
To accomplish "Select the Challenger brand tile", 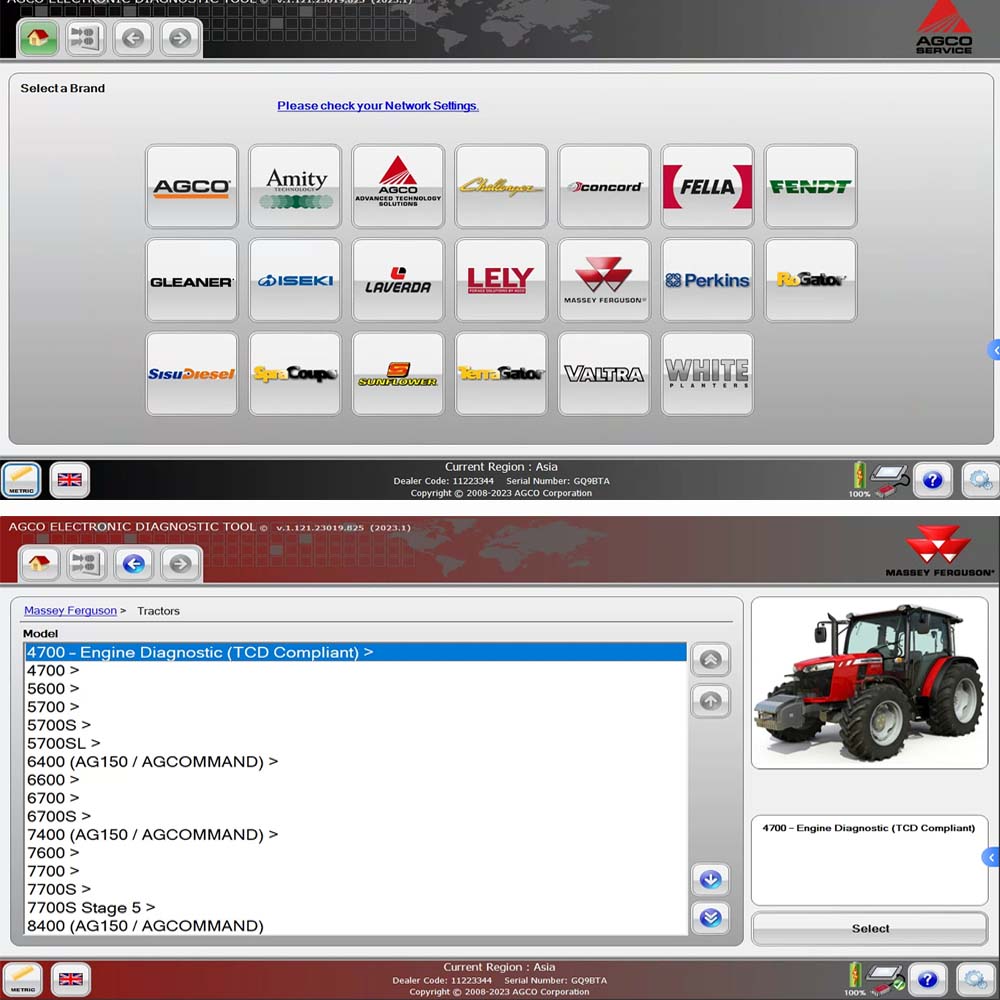I will 501,186.
